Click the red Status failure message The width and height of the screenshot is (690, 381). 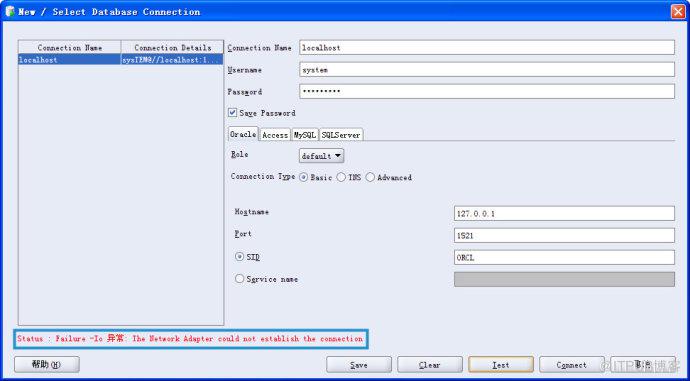click(190, 339)
